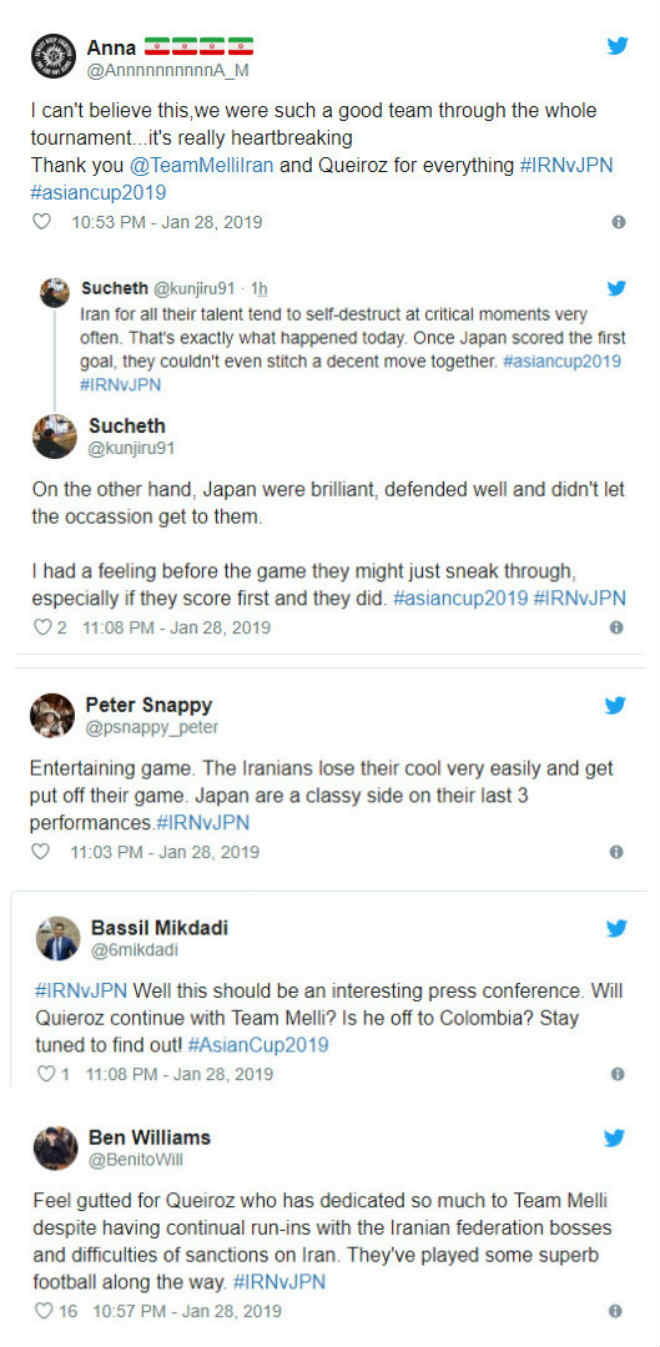This screenshot has width=660, height=1347.
Task: Like Anna's heartbreaking tweet with the heart icon
Action: pos(41,223)
